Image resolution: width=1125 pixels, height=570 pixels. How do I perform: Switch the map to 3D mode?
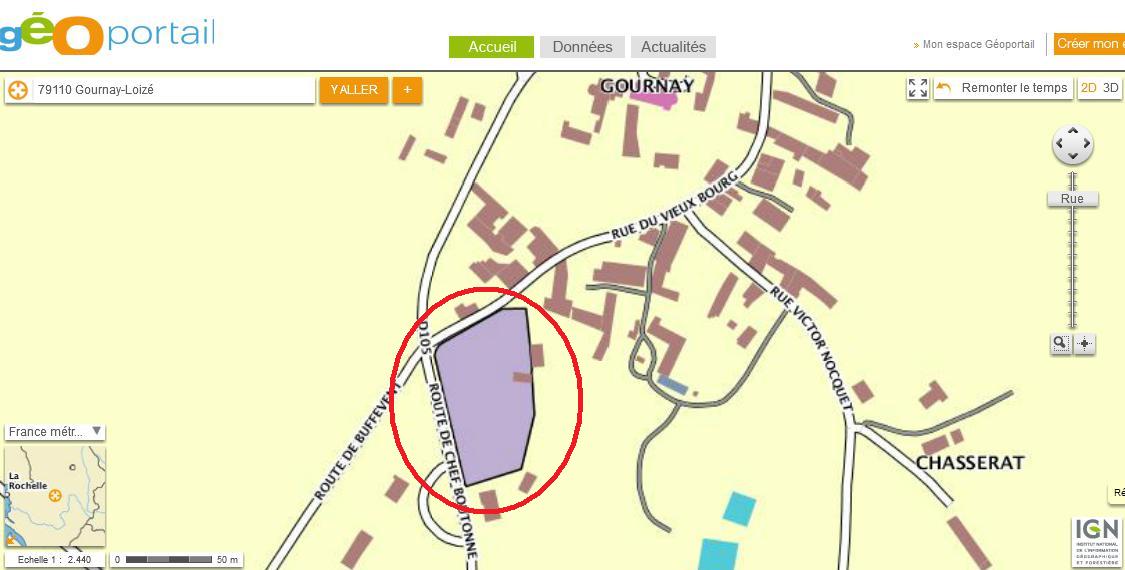pos(1111,88)
